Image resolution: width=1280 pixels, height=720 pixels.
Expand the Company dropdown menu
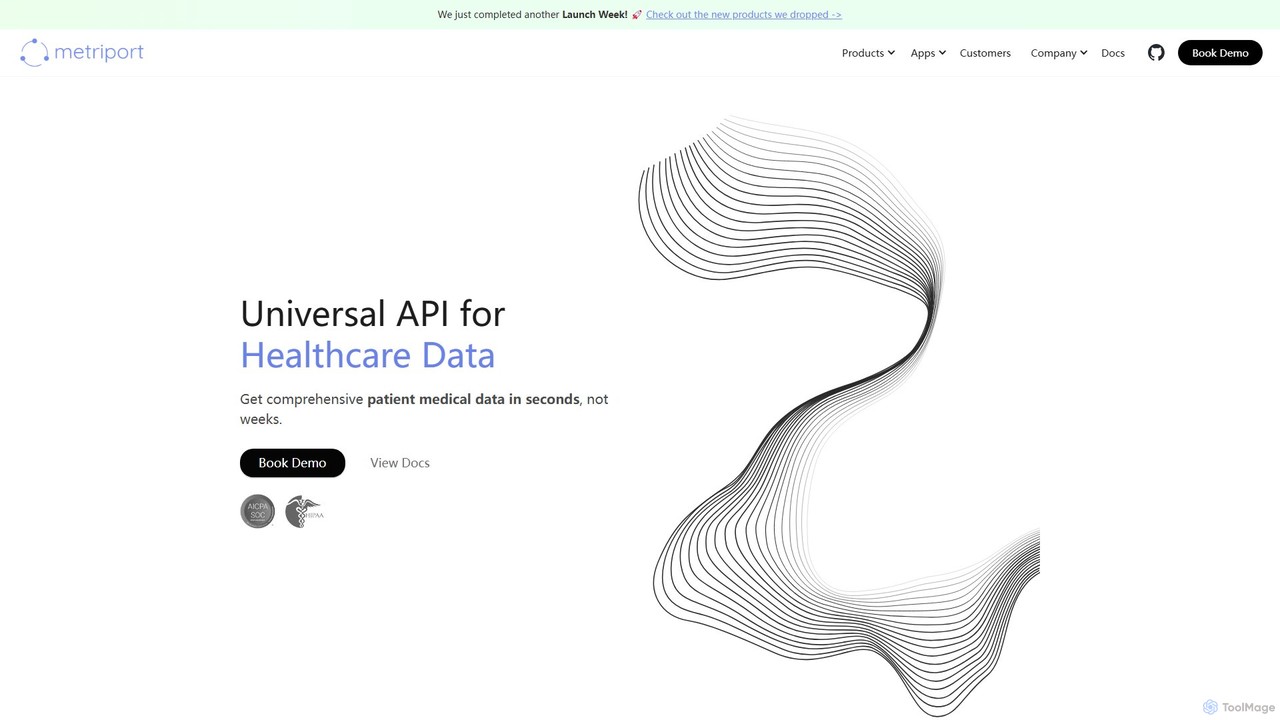point(1059,53)
